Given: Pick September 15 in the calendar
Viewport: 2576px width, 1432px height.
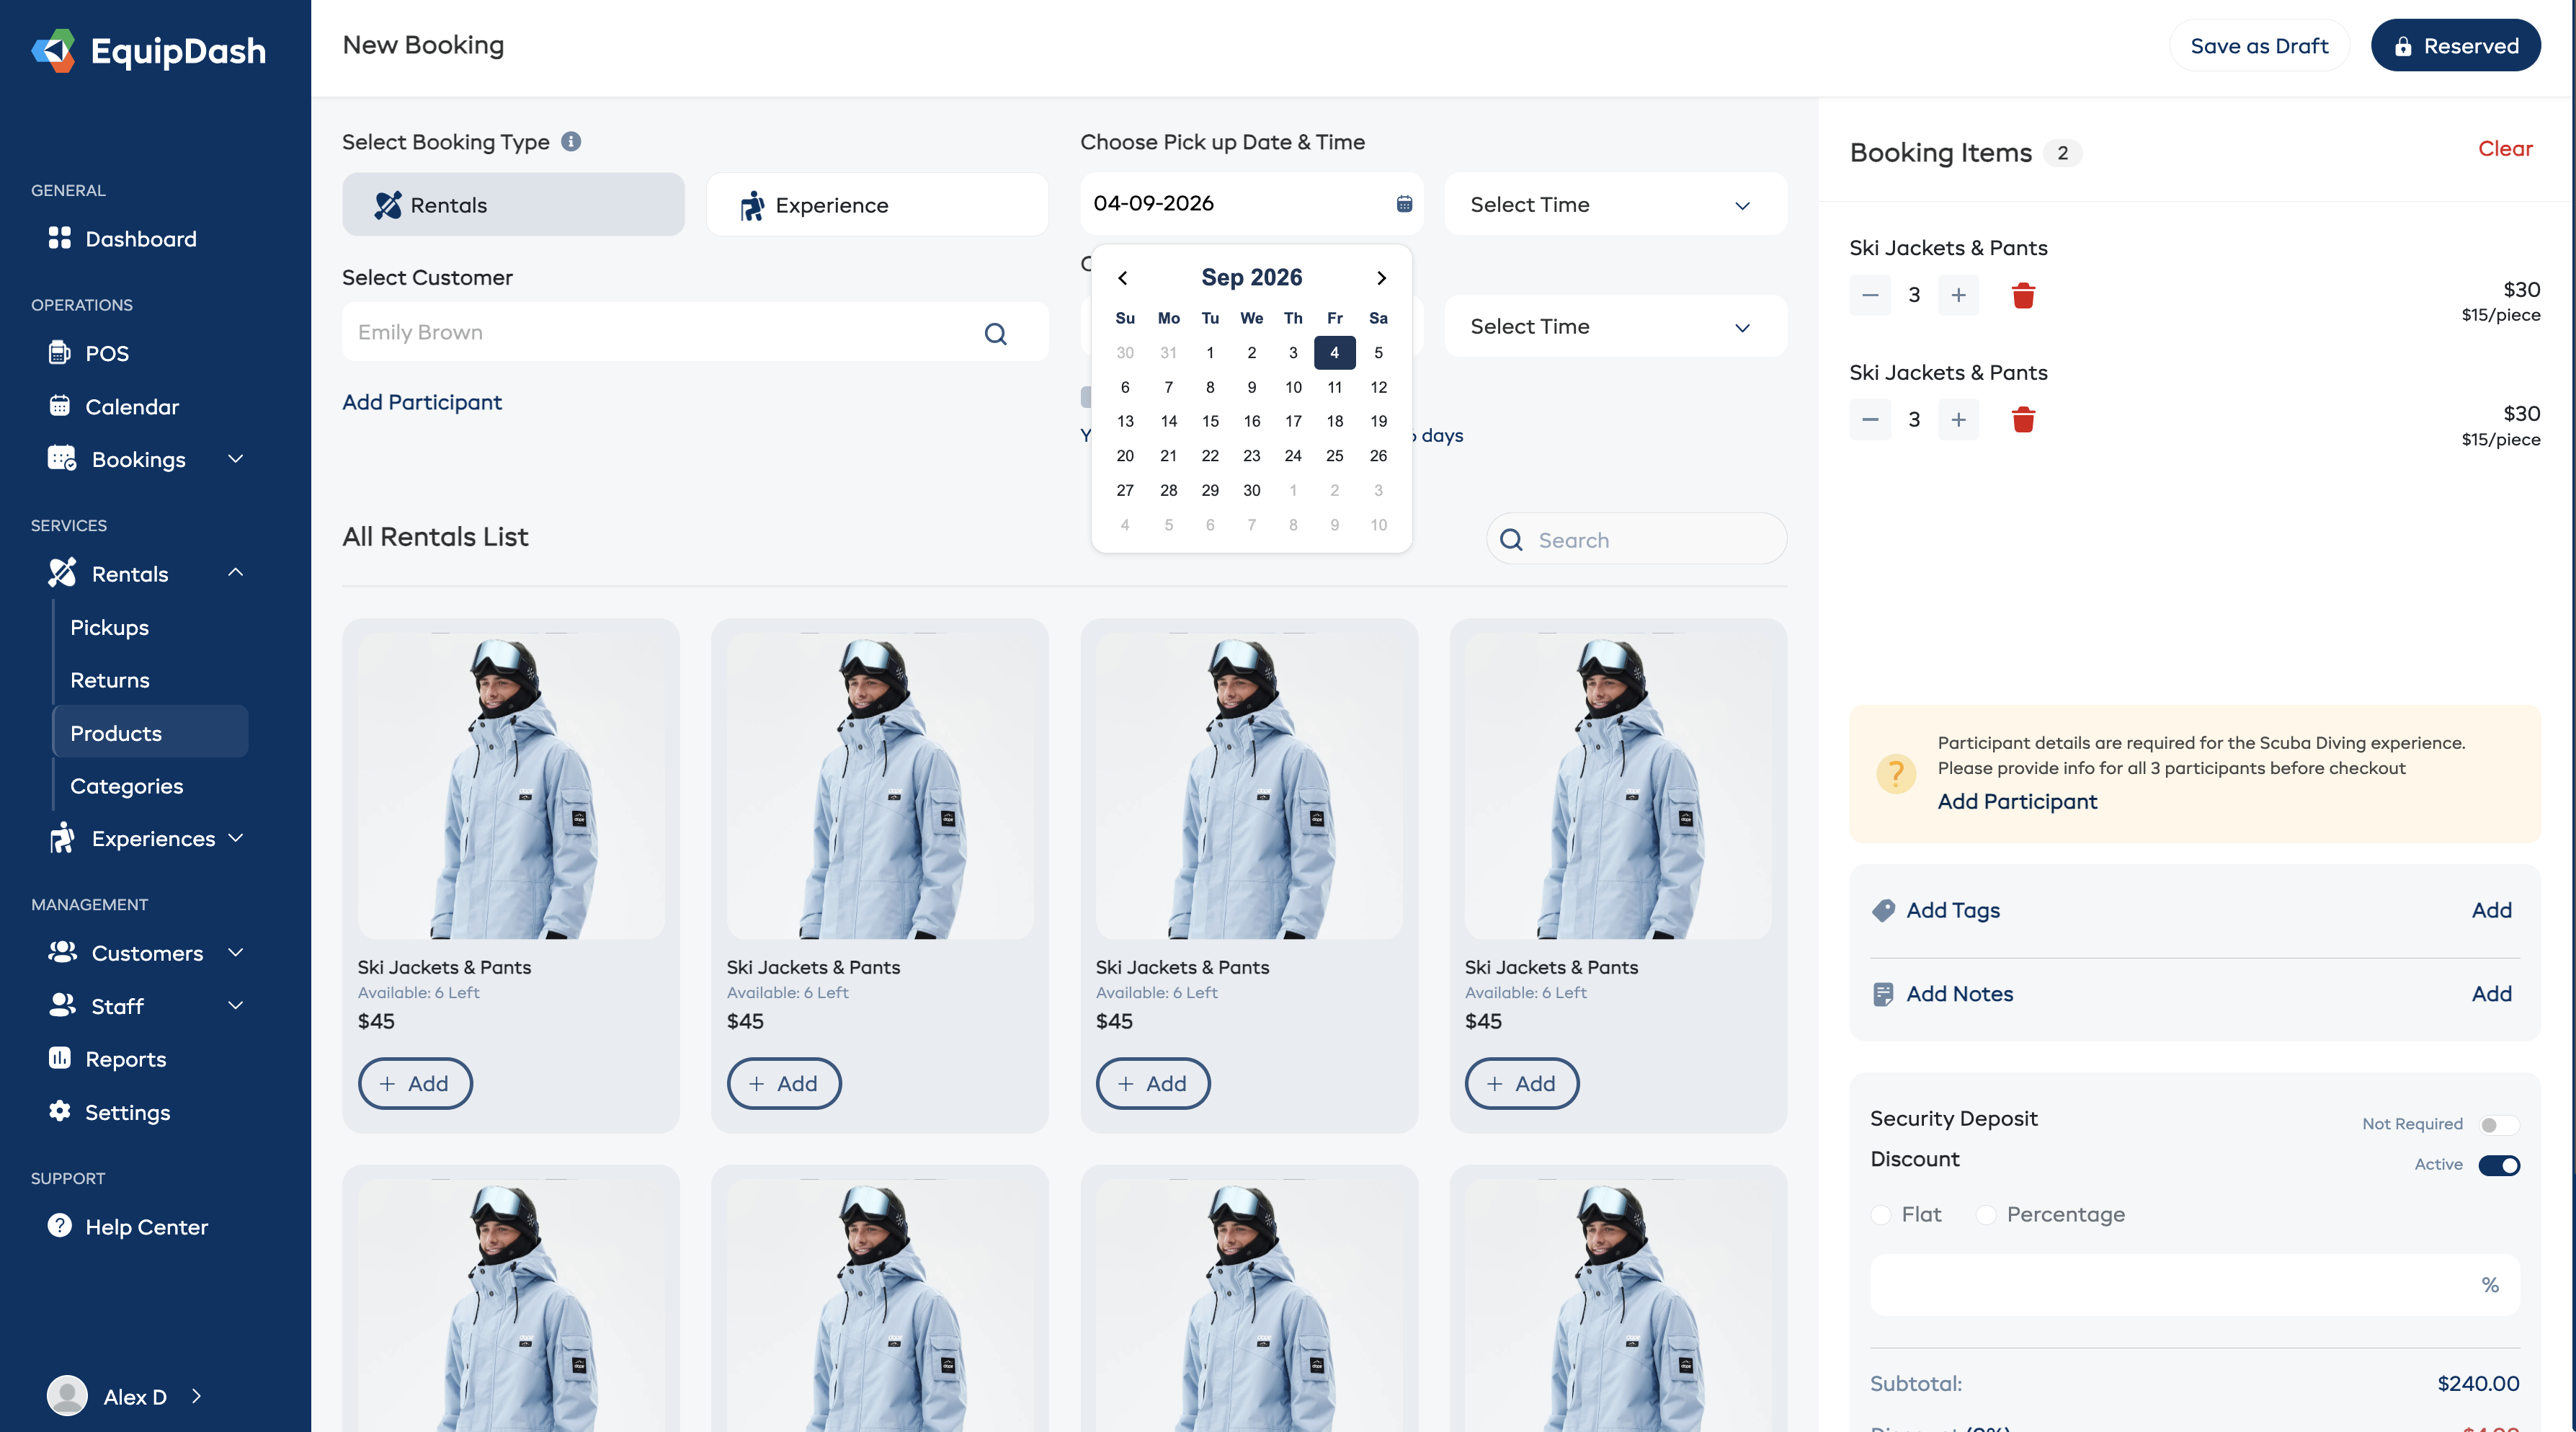Looking at the screenshot, I should [1210, 421].
